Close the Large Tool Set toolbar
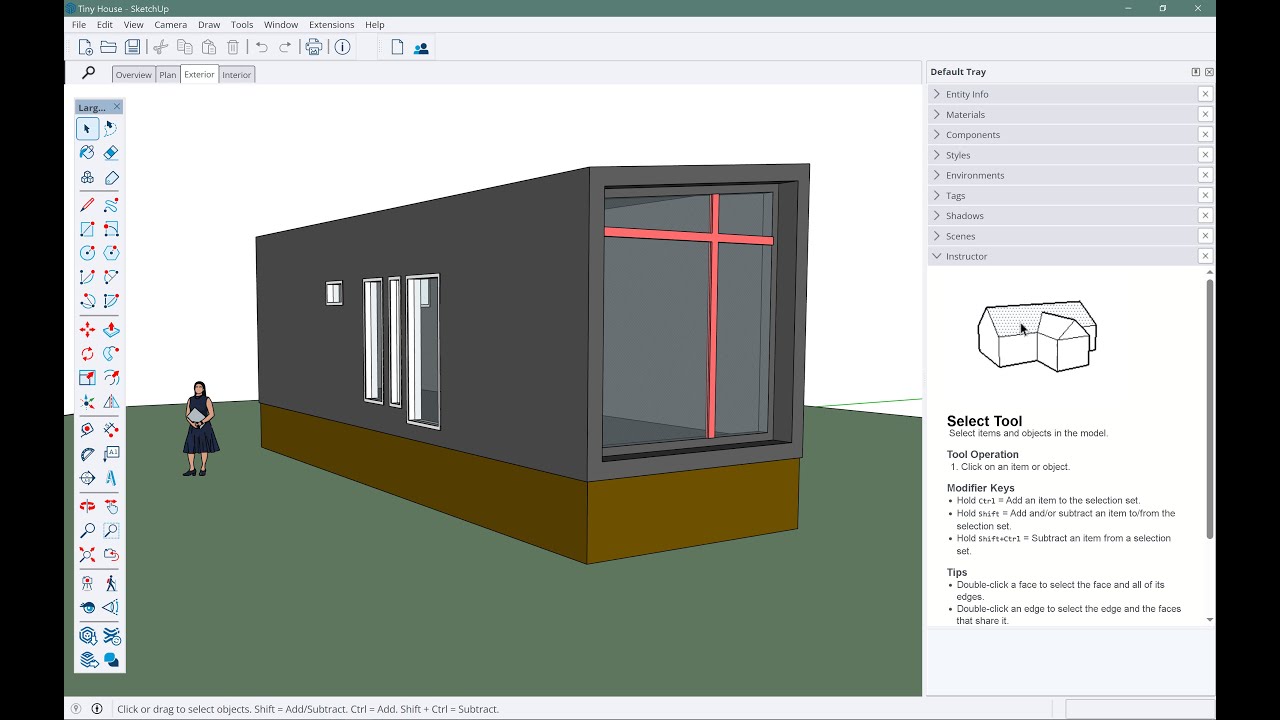The image size is (1280, 720). [x=117, y=107]
